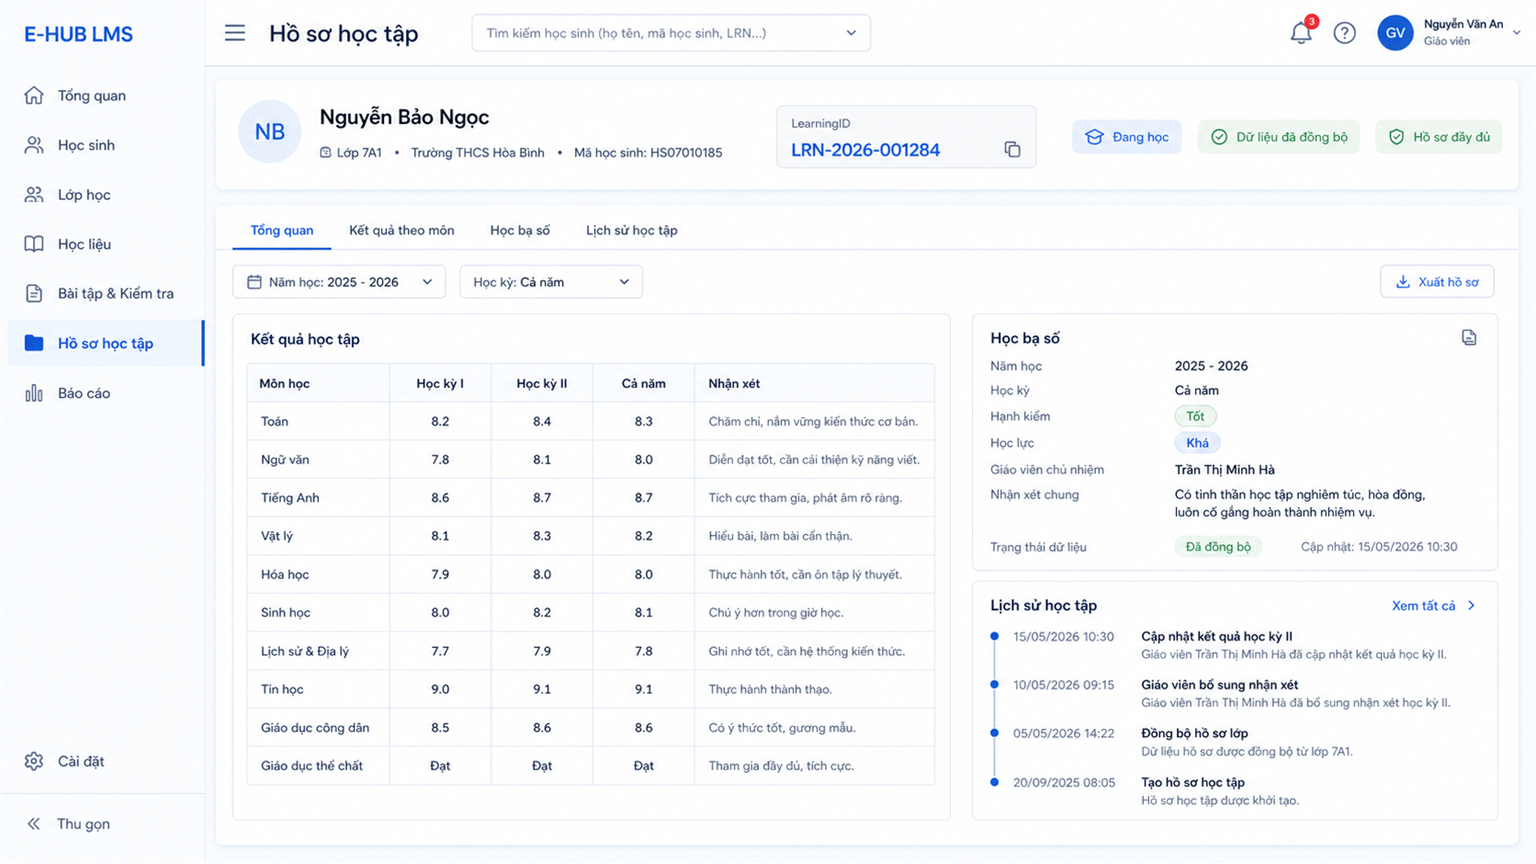Open the Học kỳ: Cả năm dropdown
Viewport: 1536px width, 864px height.
pos(551,282)
